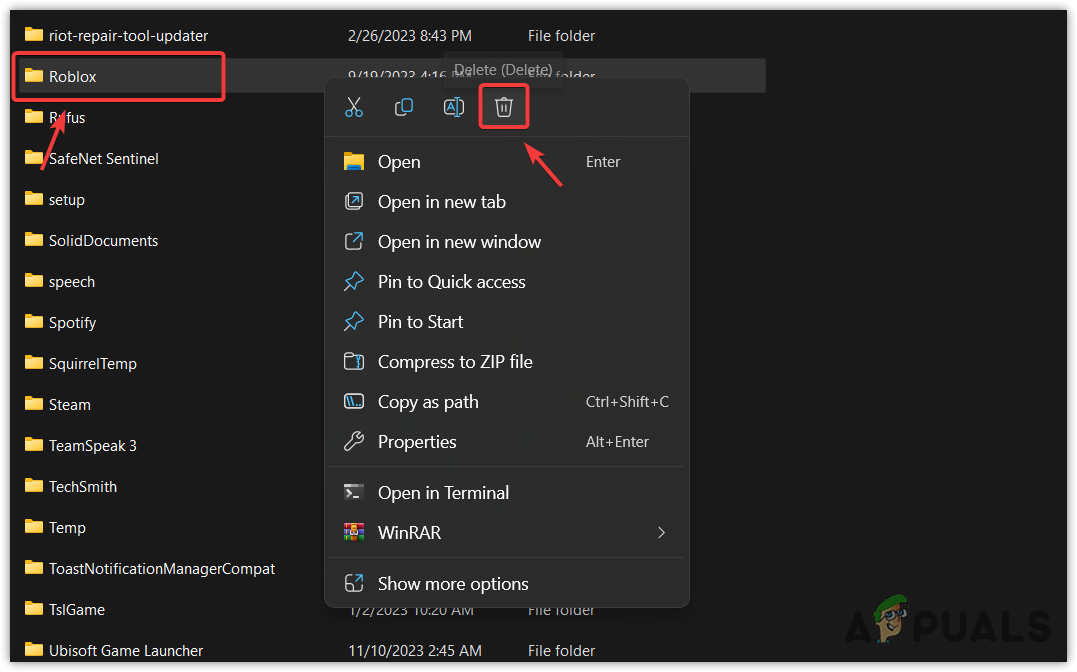This screenshot has height=672, width=1077.
Task: Click the Rename icon in context menu
Action: point(454,107)
